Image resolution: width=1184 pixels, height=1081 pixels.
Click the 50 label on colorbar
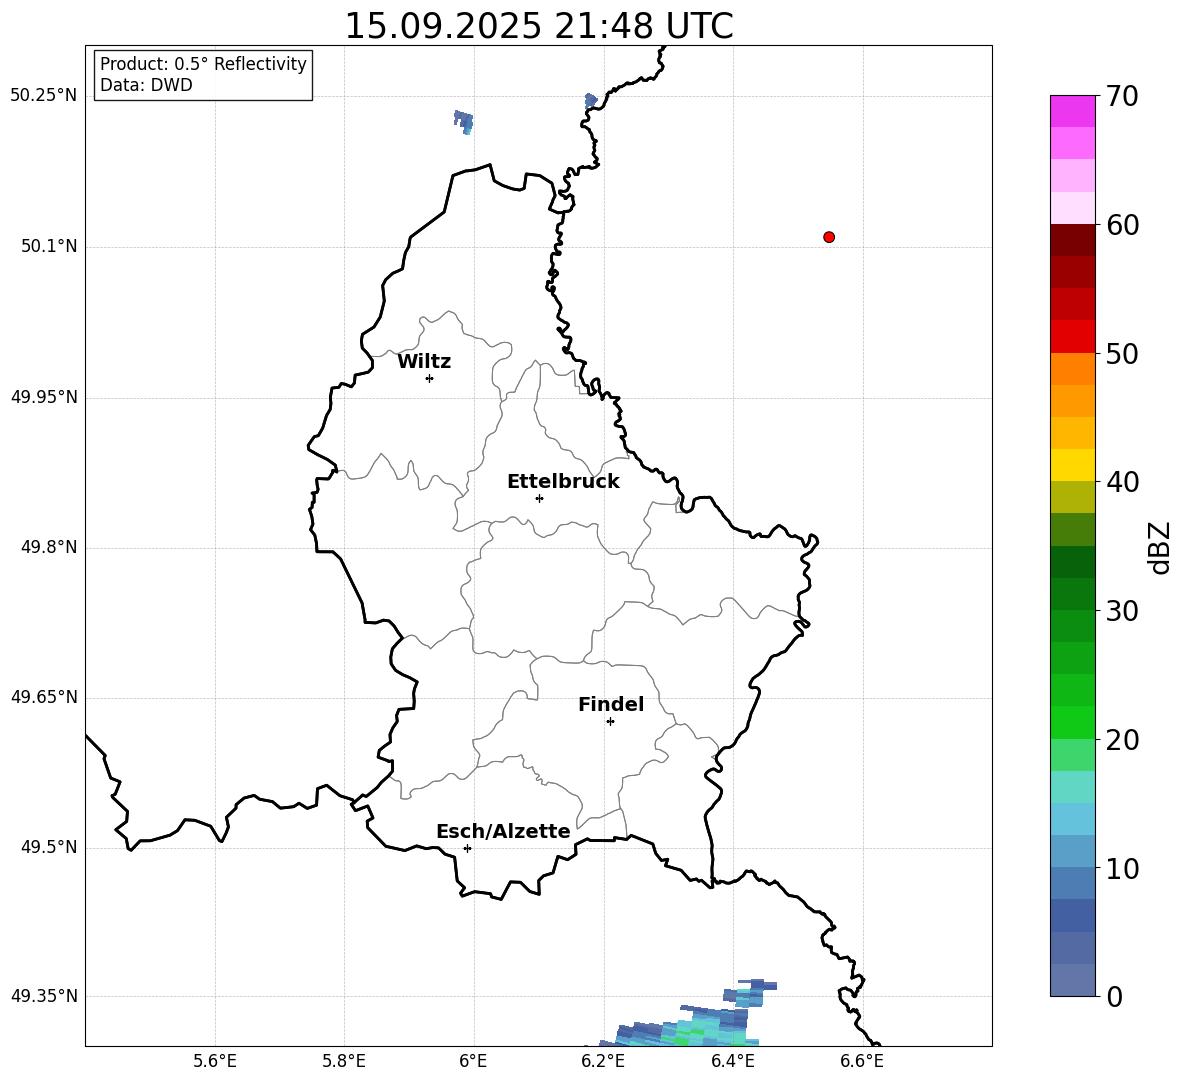click(x=1122, y=353)
